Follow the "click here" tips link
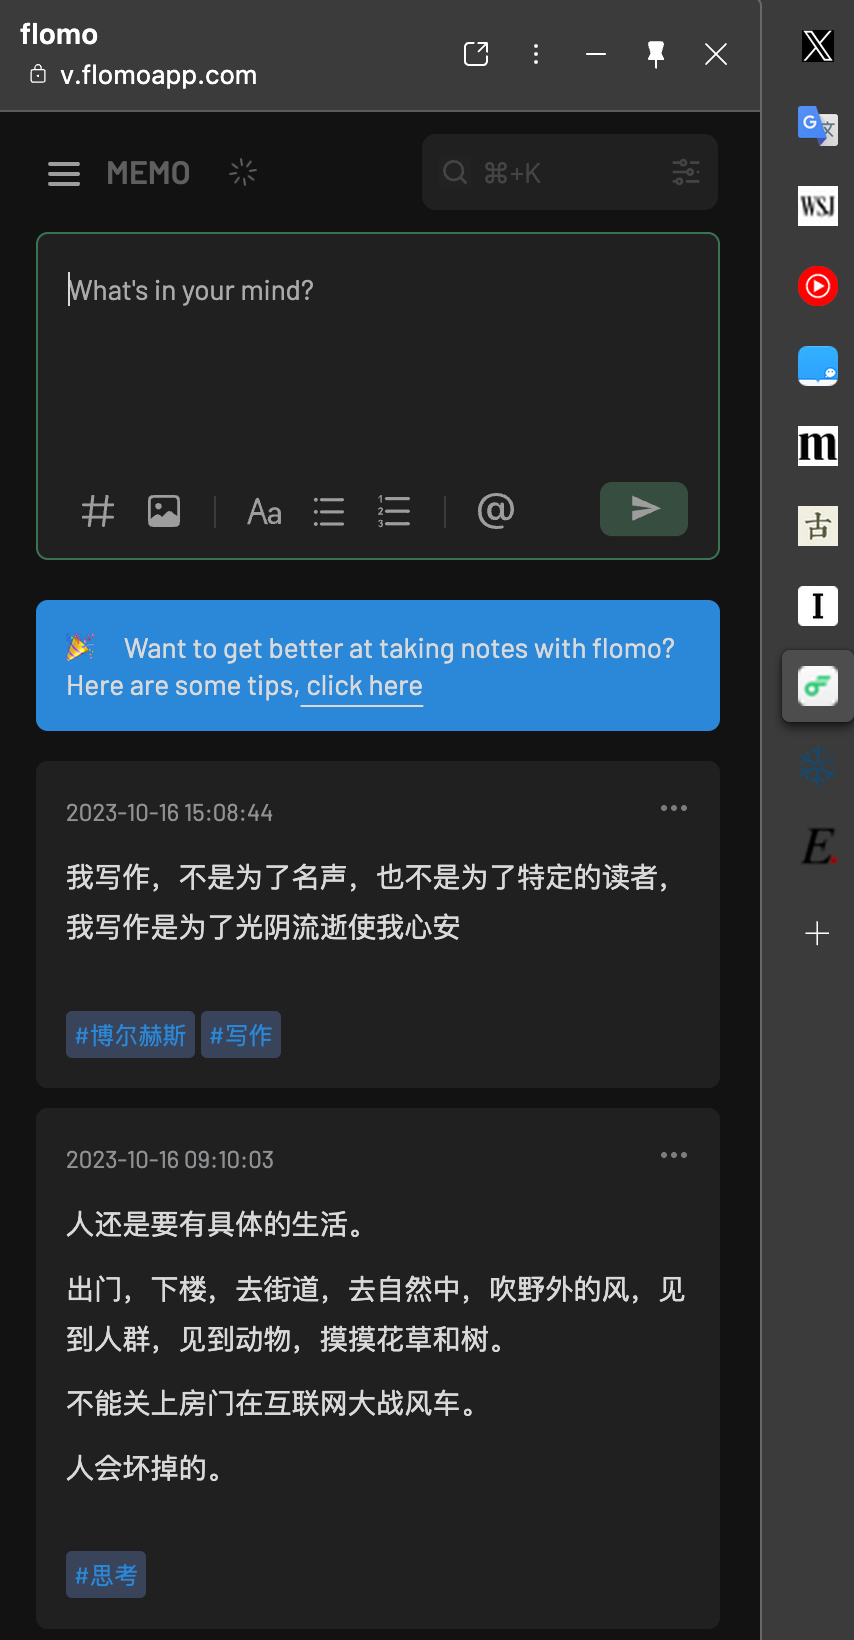 click(364, 686)
